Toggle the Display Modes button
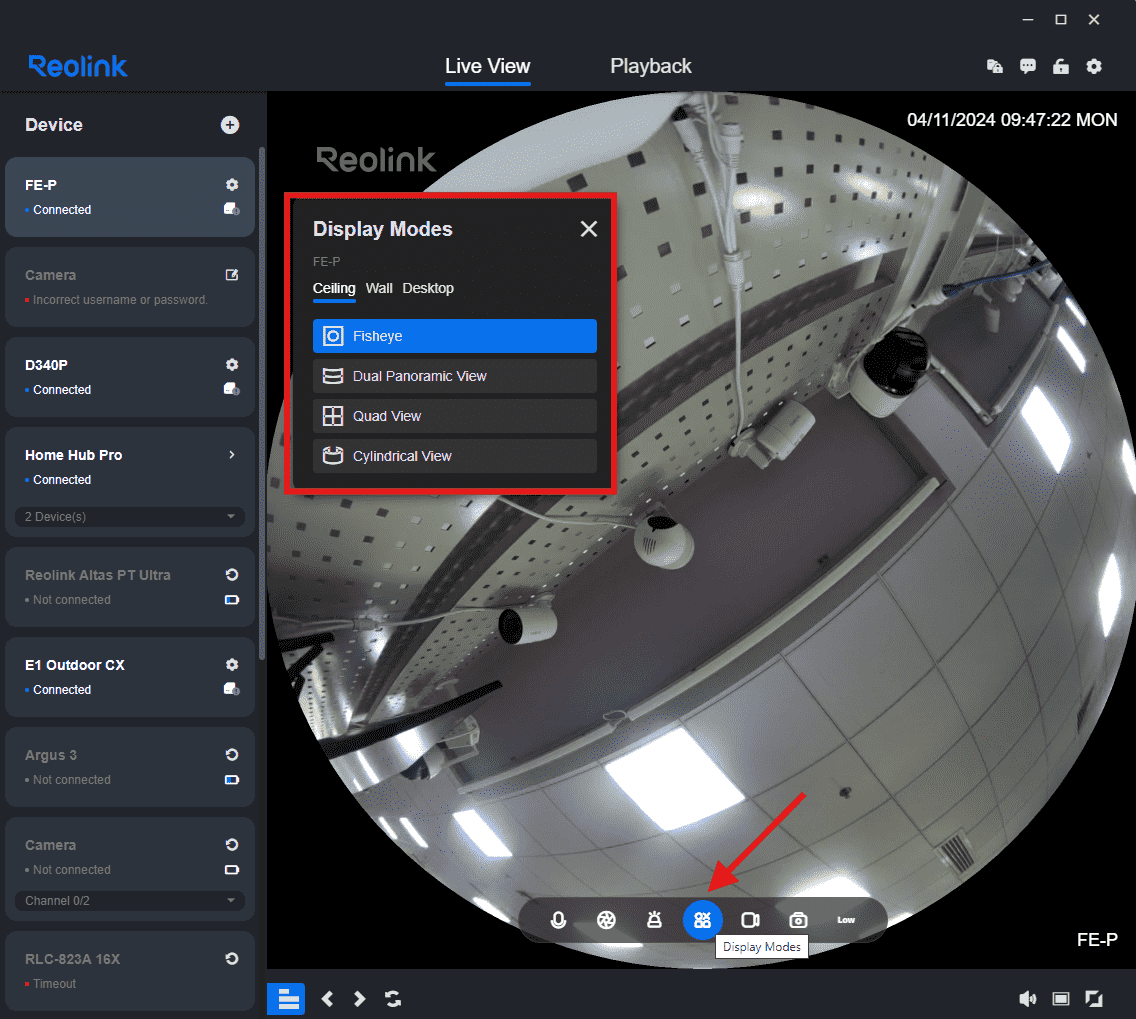 click(703, 920)
